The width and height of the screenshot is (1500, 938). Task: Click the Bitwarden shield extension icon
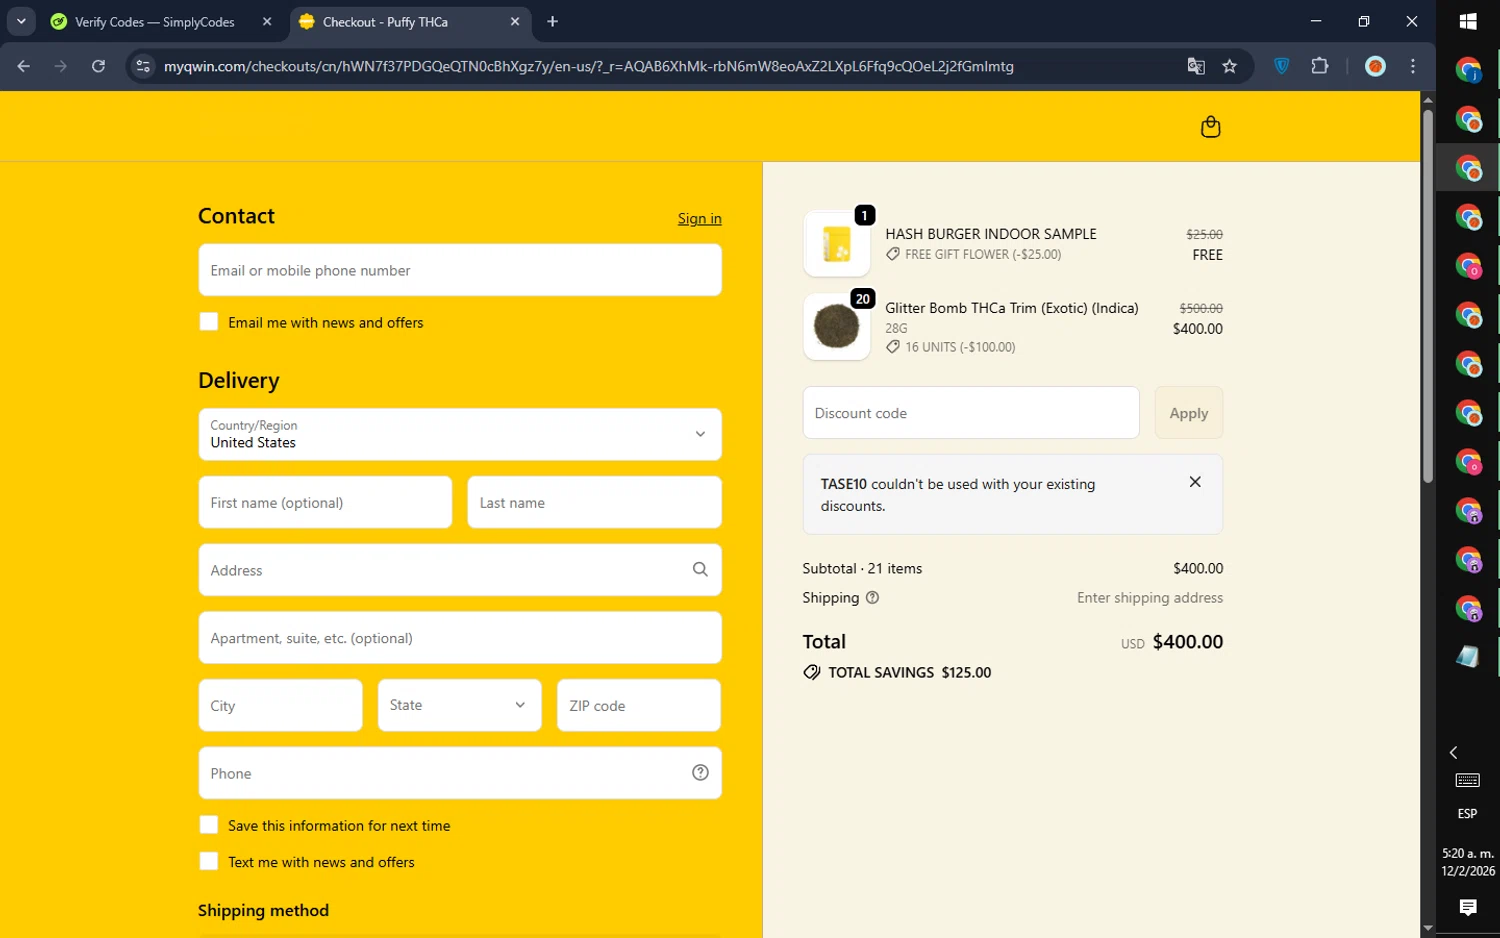(1282, 66)
